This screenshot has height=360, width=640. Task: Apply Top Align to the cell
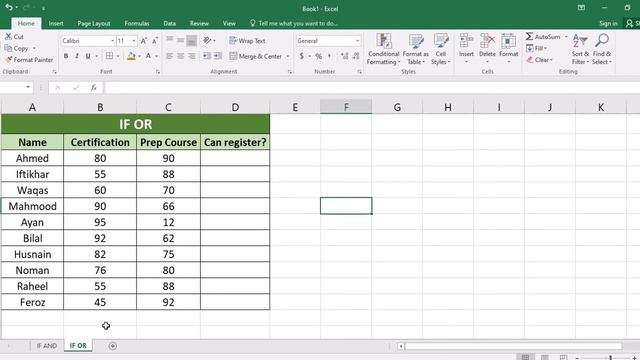[170, 40]
